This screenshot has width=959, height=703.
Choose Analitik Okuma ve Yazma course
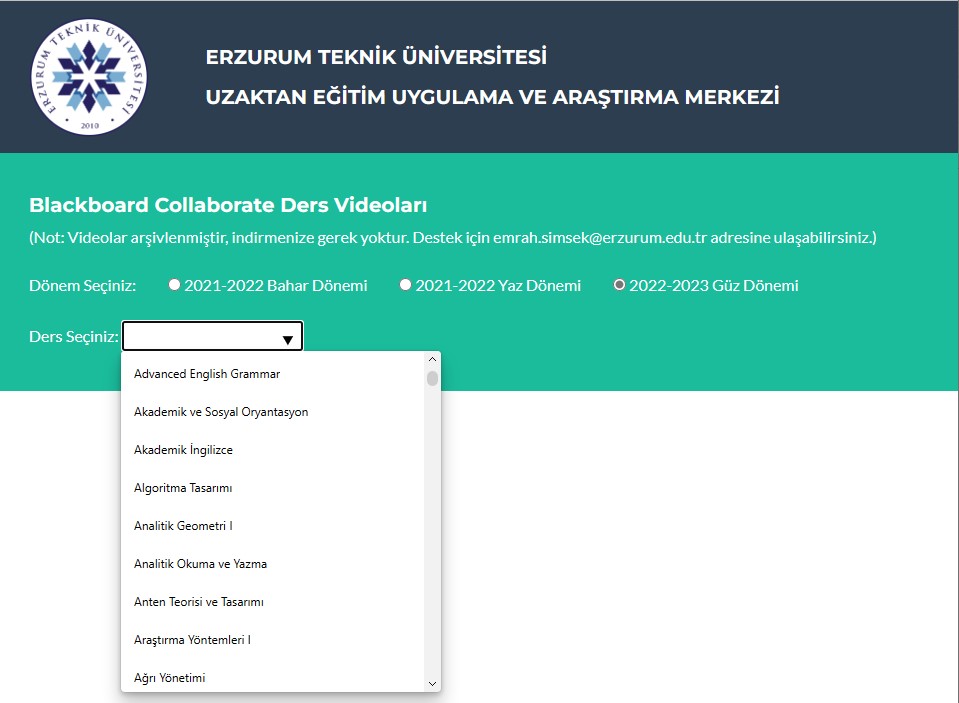(x=200, y=564)
